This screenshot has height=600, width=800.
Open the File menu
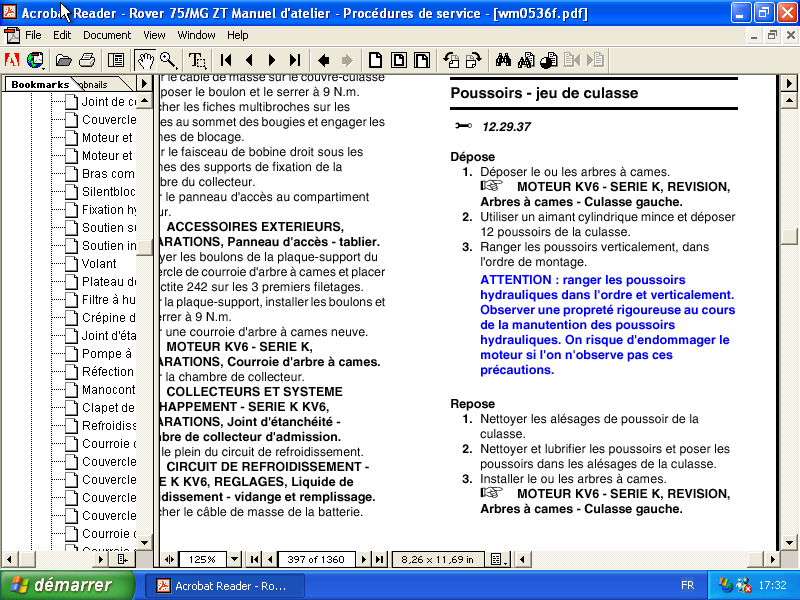point(33,35)
